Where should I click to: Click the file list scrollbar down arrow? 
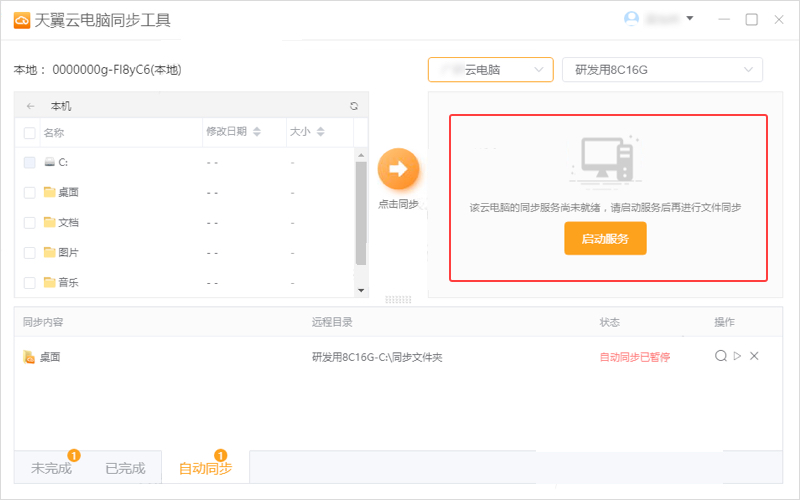361,290
